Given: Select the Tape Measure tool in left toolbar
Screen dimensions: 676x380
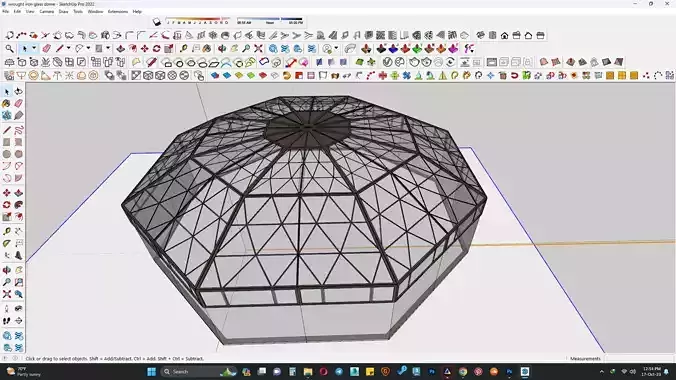Looking at the screenshot, I should tap(6, 232).
